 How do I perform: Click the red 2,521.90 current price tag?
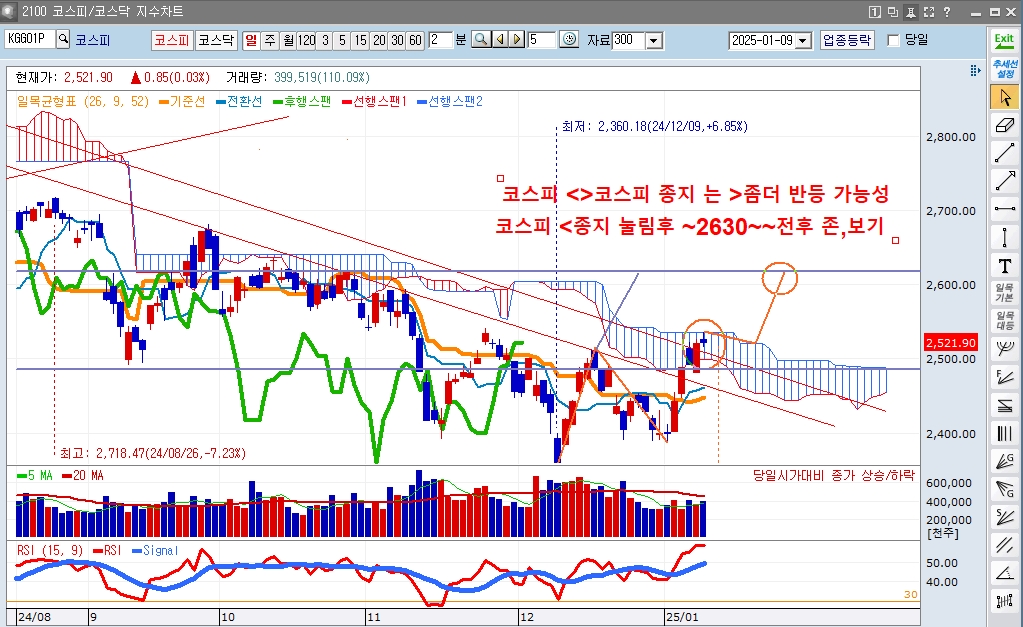pos(951,342)
